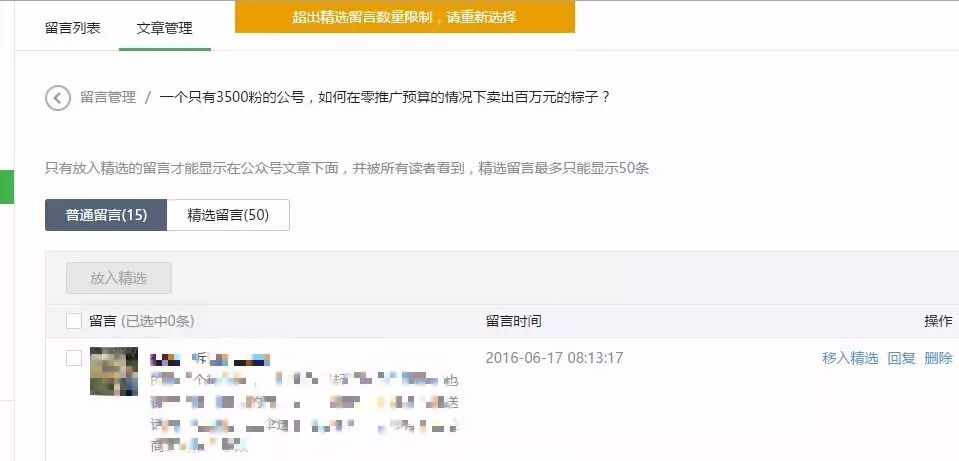Click the article title in the breadcrumb
Viewport: 959px width, 461px height.
click(x=385, y=97)
